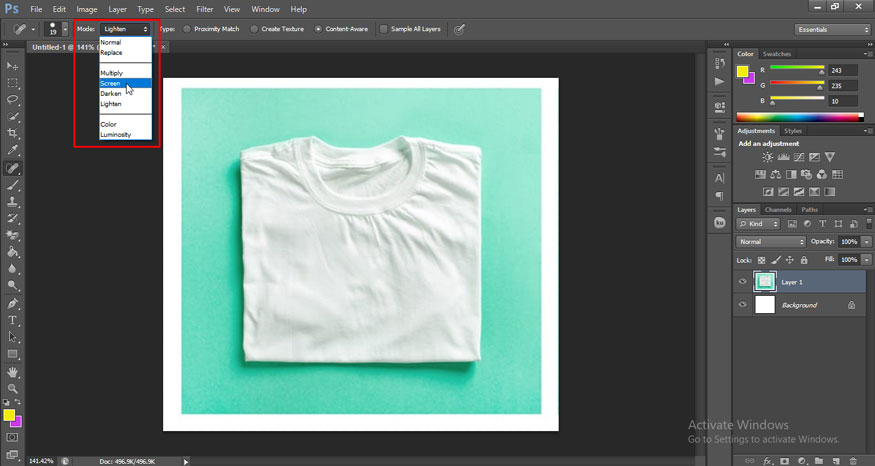The image size is (875, 466).
Task: Select the Move tool
Action: click(12, 66)
